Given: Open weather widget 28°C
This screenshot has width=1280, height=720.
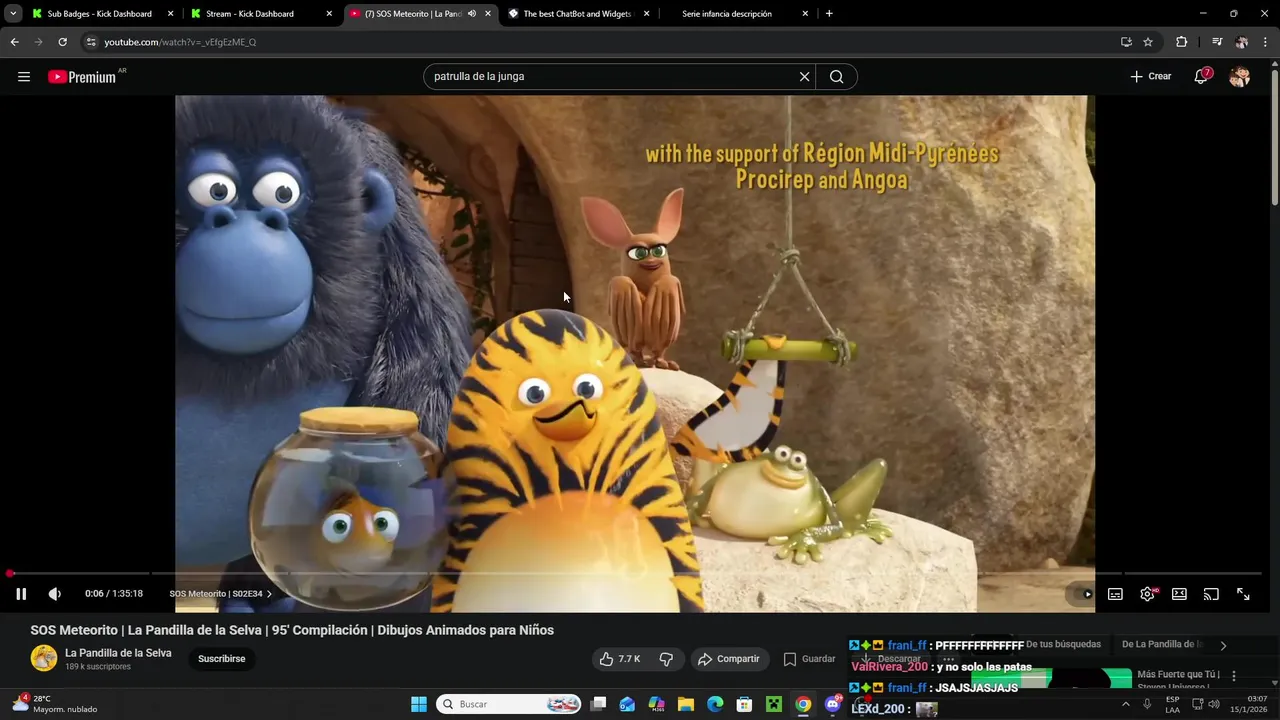Looking at the screenshot, I should 55,704.
